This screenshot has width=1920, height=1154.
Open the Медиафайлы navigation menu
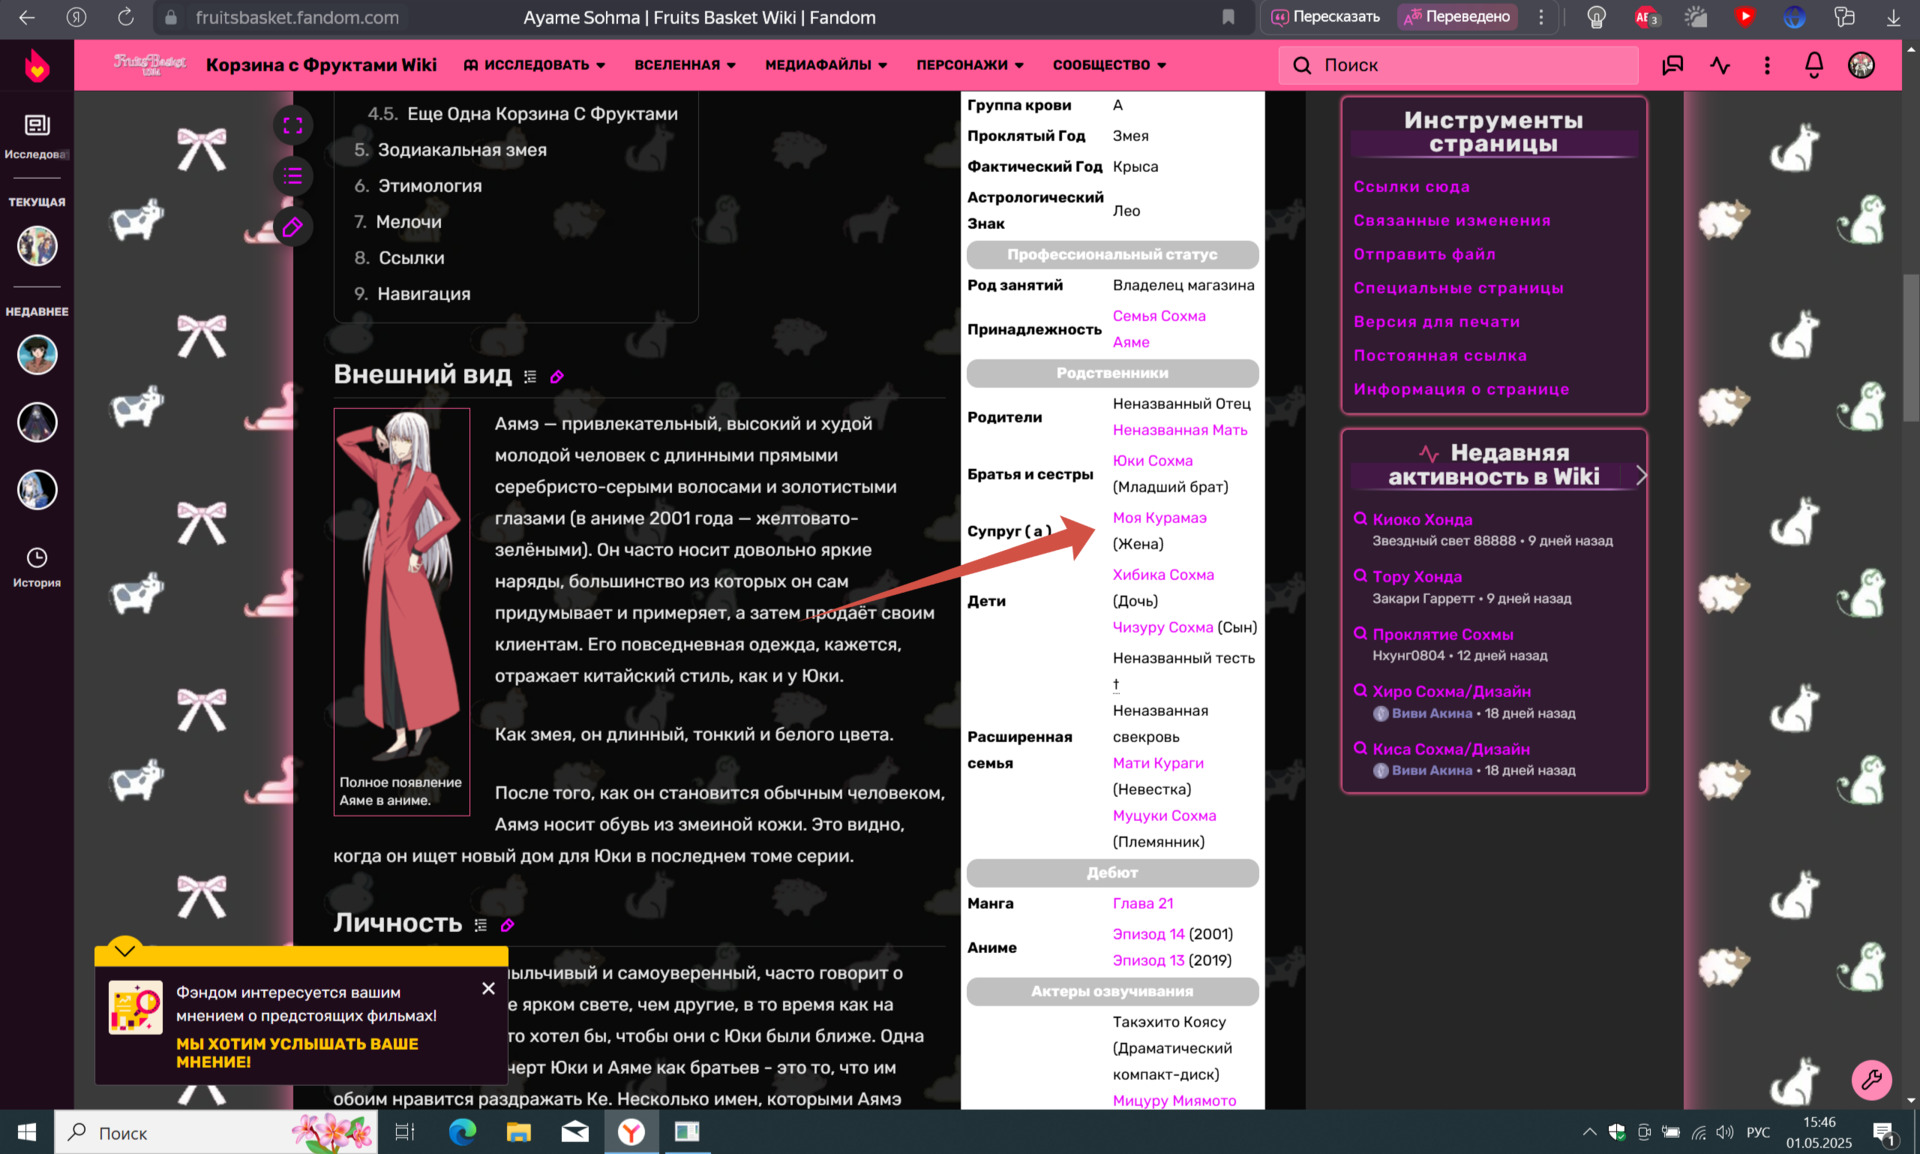click(826, 65)
